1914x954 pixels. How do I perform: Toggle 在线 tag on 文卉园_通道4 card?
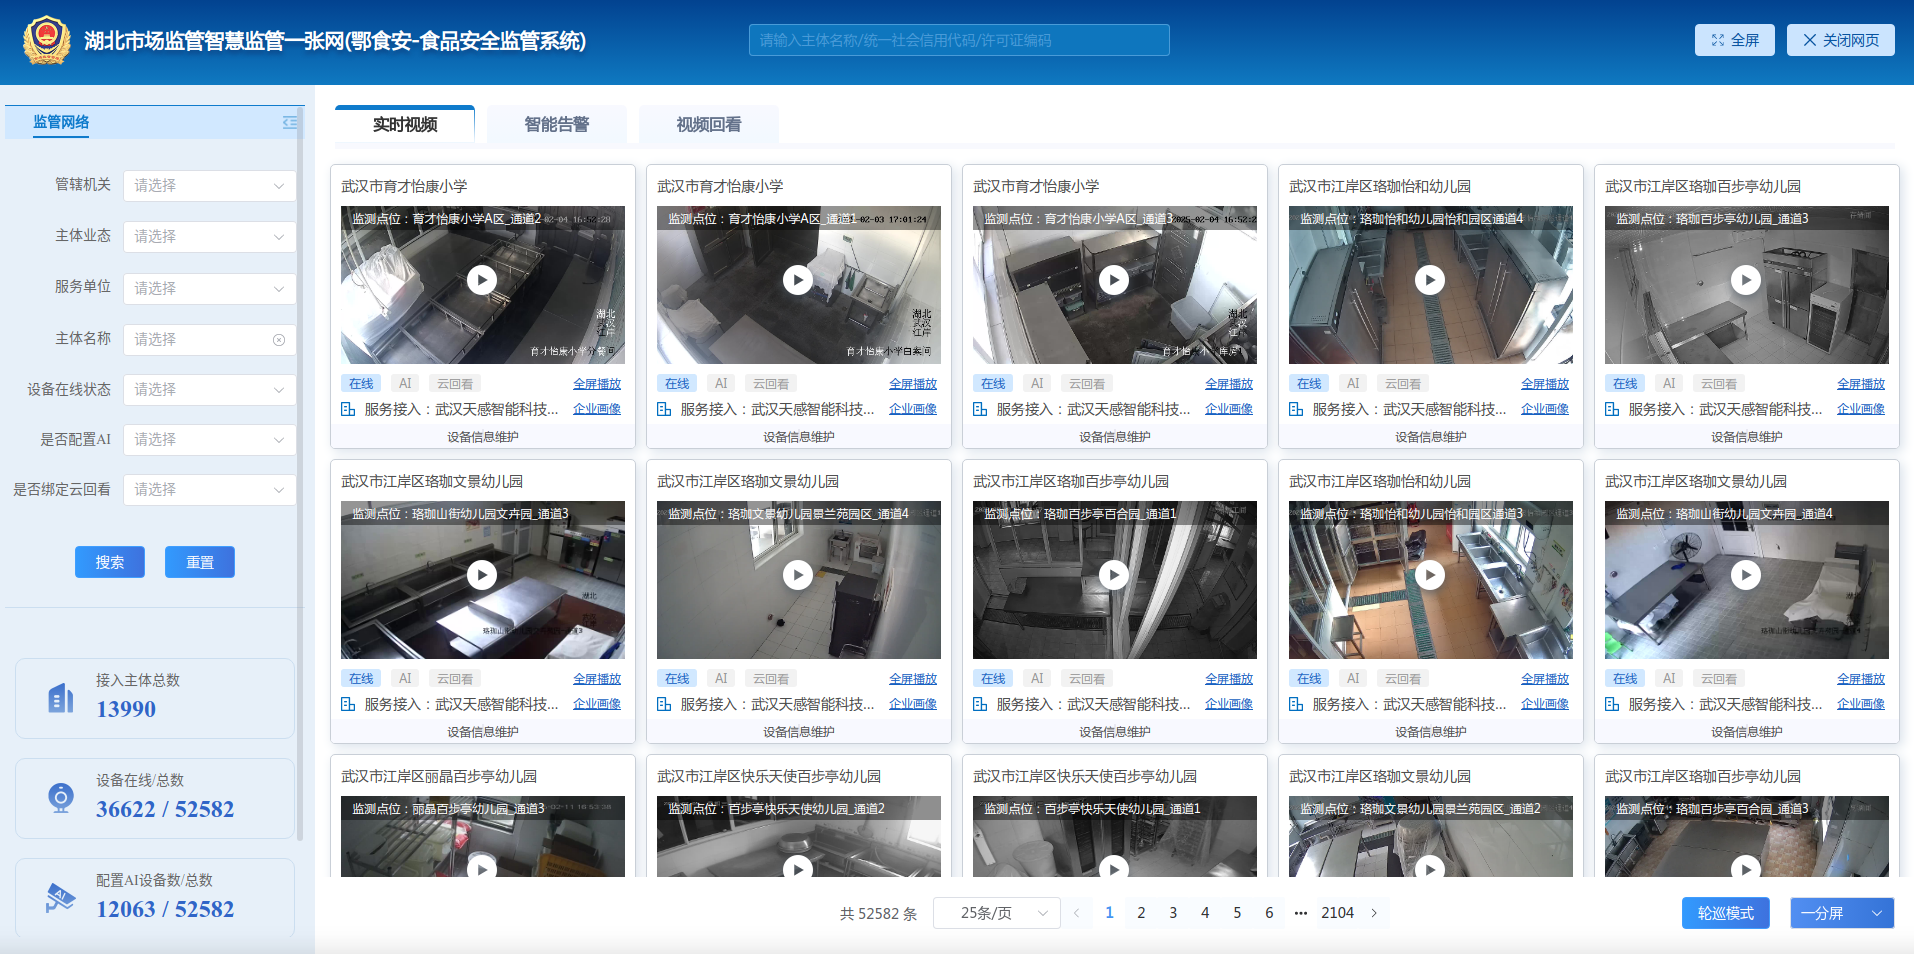point(1625,679)
